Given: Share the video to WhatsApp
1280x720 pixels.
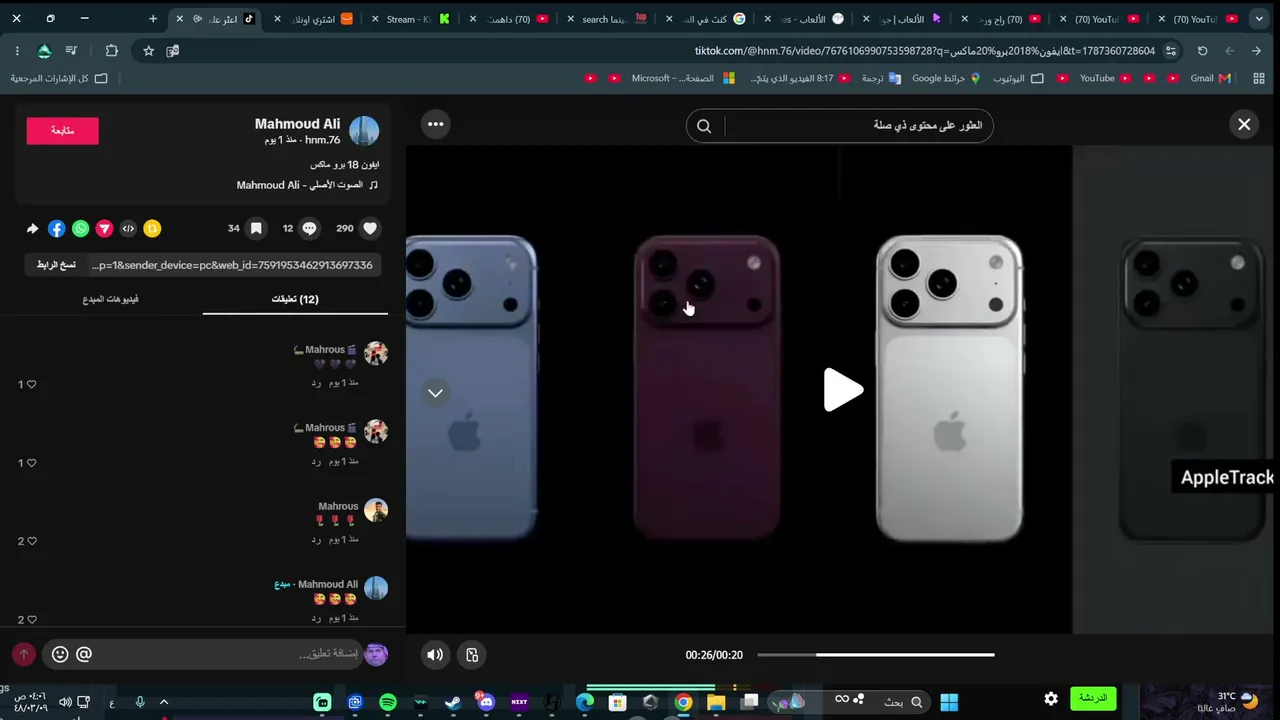Looking at the screenshot, I should (80, 229).
